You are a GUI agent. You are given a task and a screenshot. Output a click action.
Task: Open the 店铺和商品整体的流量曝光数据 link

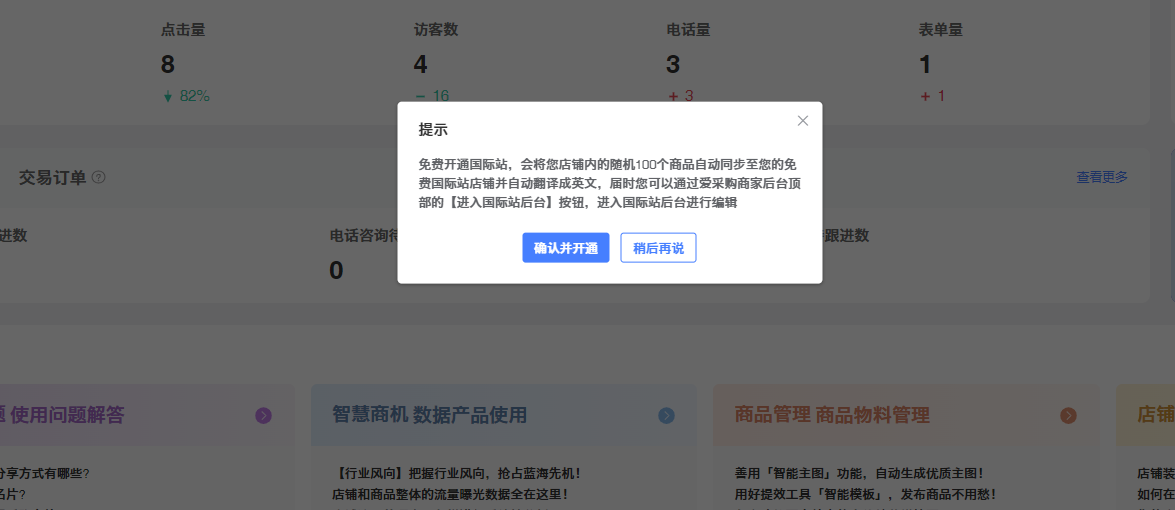tap(450, 494)
